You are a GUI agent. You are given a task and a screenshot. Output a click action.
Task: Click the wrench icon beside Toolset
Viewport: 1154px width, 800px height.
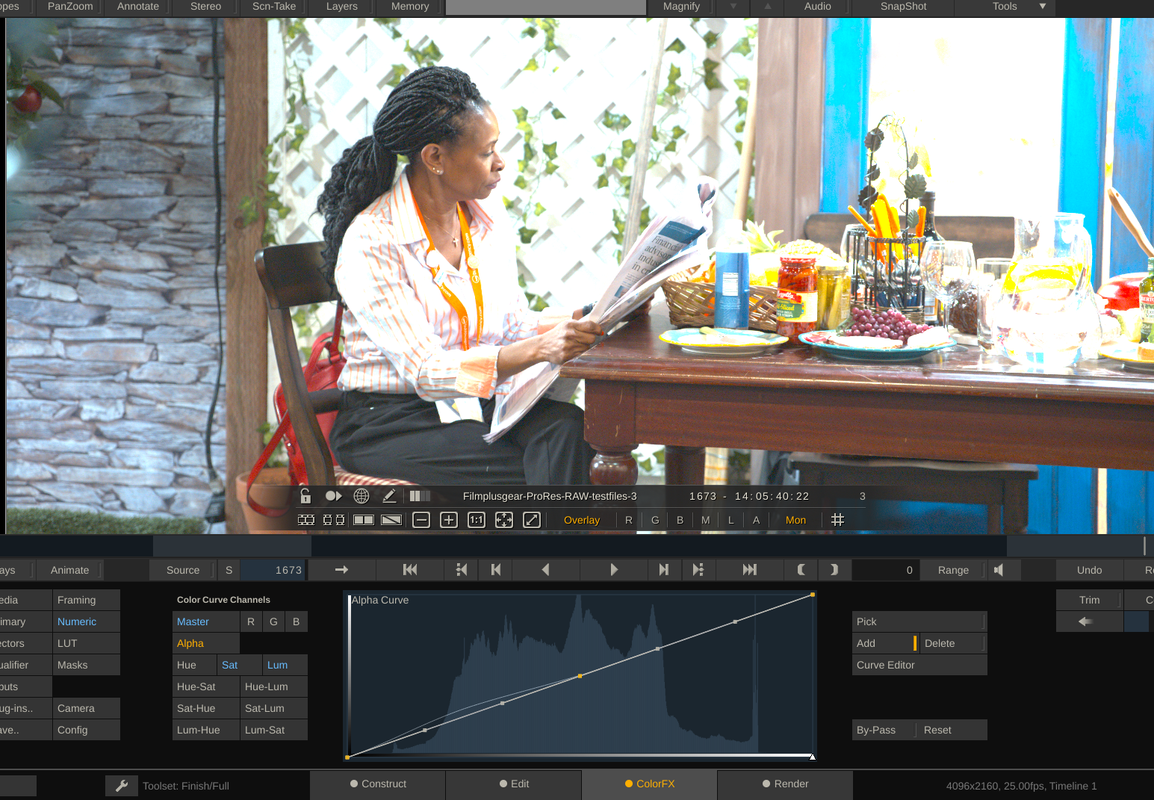[x=121, y=786]
